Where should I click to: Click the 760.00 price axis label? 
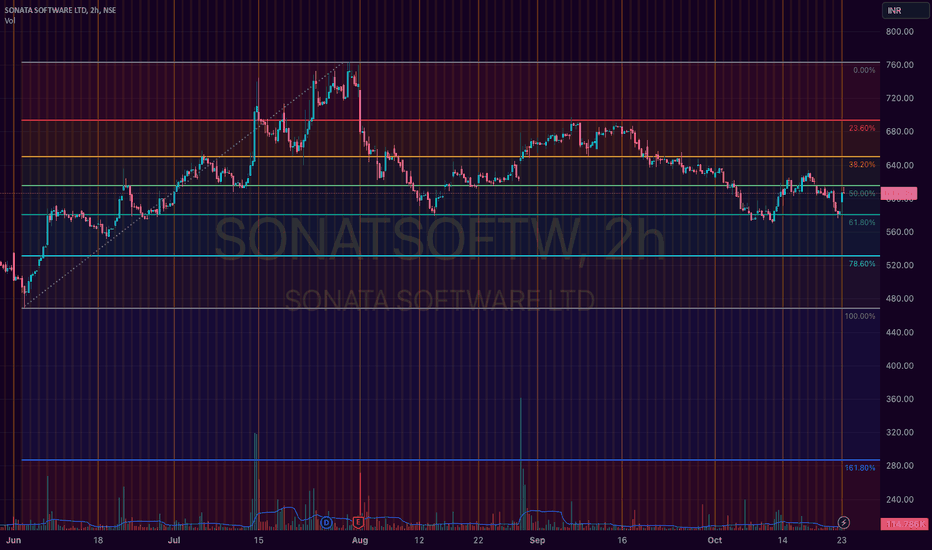click(899, 65)
